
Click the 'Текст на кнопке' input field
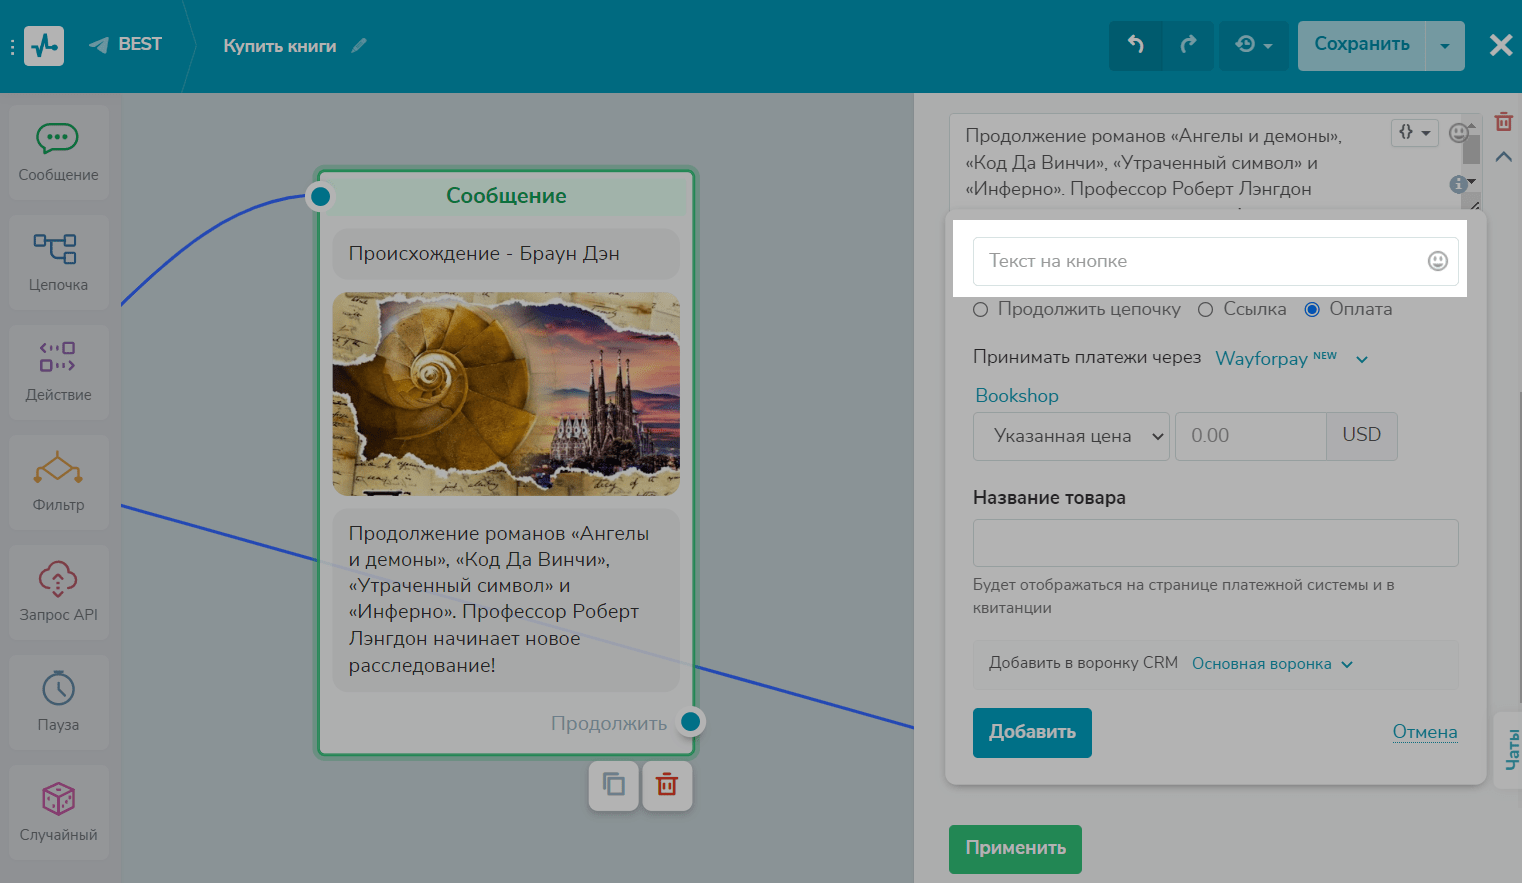tap(1200, 261)
